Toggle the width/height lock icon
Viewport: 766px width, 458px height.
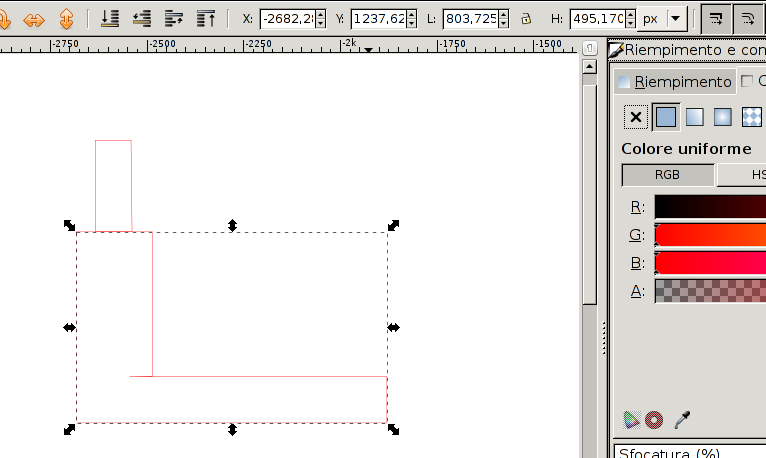point(526,19)
